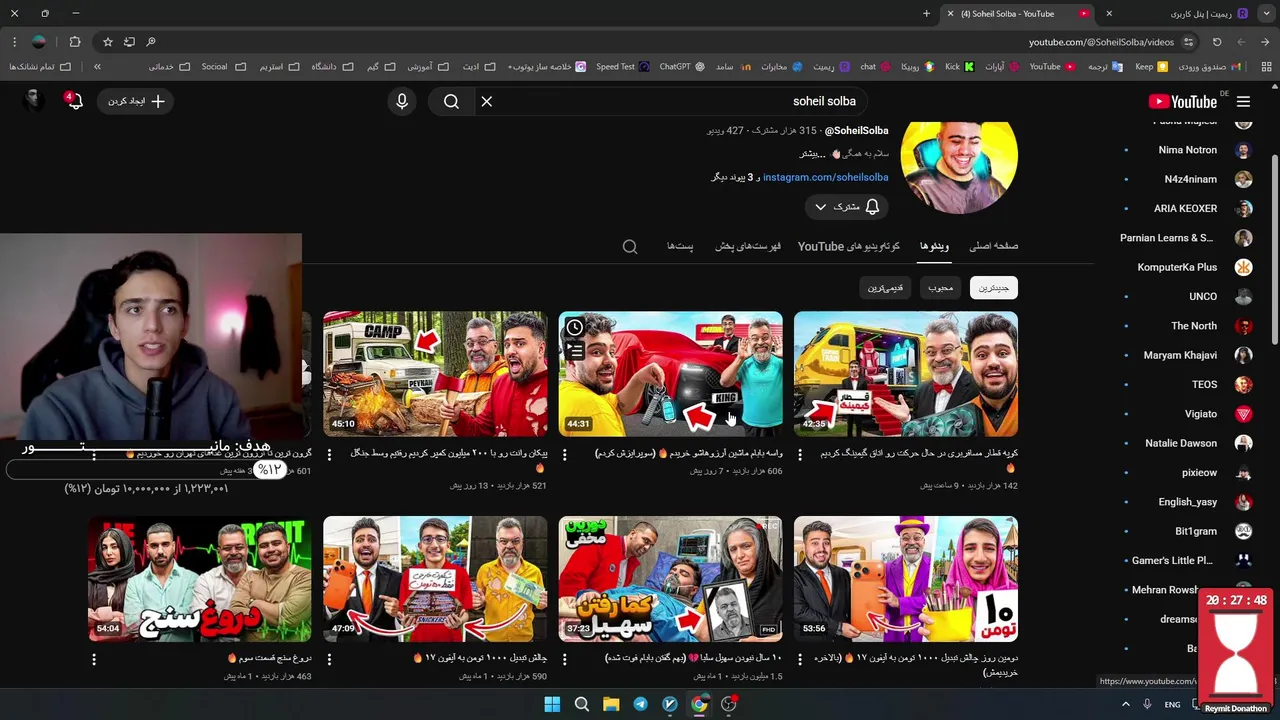
Task: Open the browser three-dot menu
Action: click(14, 42)
